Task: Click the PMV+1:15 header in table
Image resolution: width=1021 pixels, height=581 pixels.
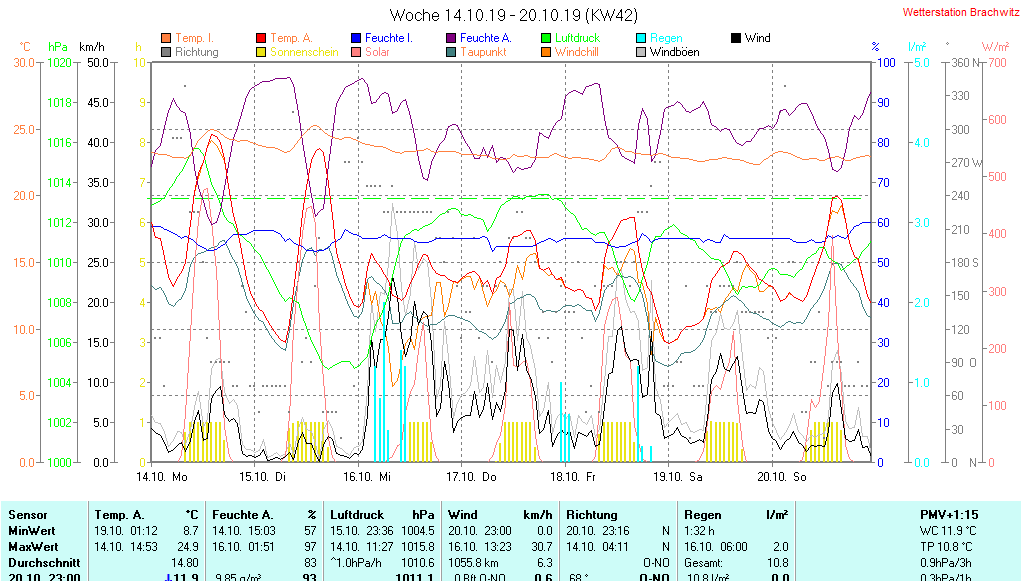Action: 950,514
